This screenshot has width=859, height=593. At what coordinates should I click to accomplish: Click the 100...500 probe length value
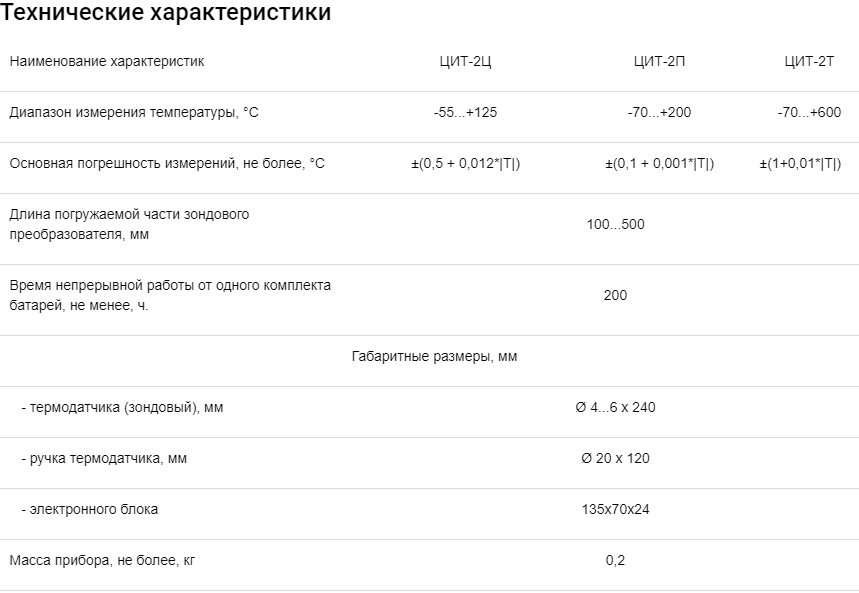point(615,224)
